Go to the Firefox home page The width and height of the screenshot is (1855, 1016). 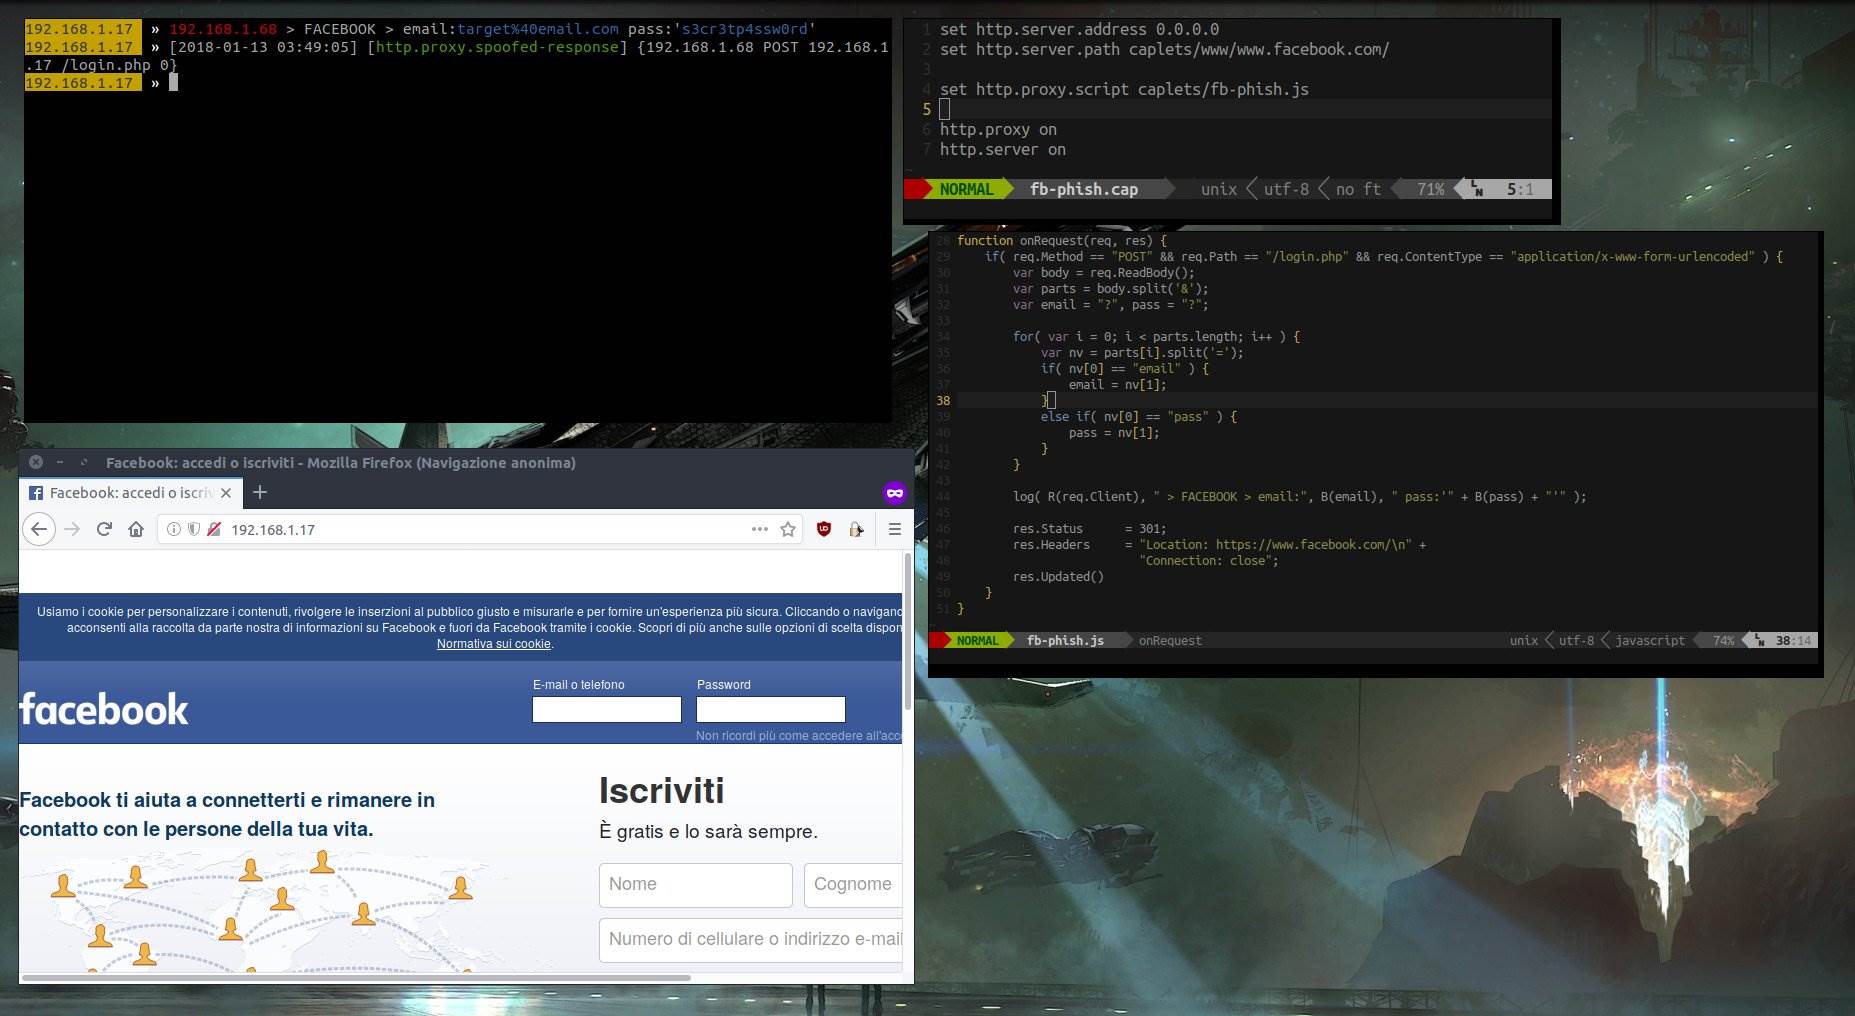[136, 529]
